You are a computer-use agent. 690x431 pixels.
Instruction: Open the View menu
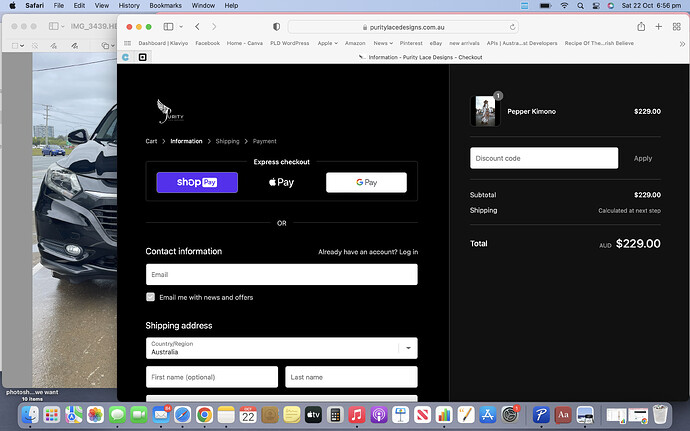tap(102, 5)
